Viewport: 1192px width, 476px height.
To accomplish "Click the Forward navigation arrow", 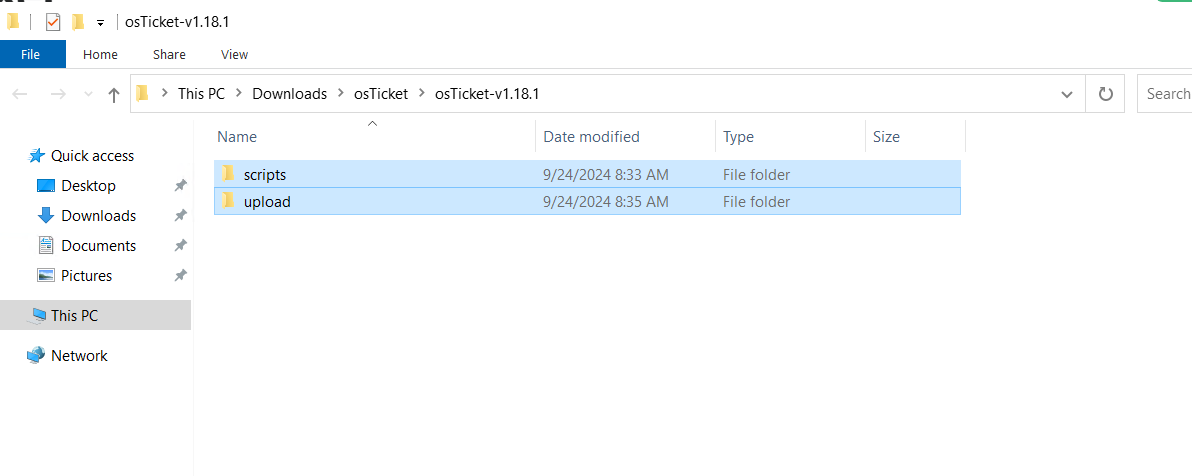I will (x=57, y=94).
